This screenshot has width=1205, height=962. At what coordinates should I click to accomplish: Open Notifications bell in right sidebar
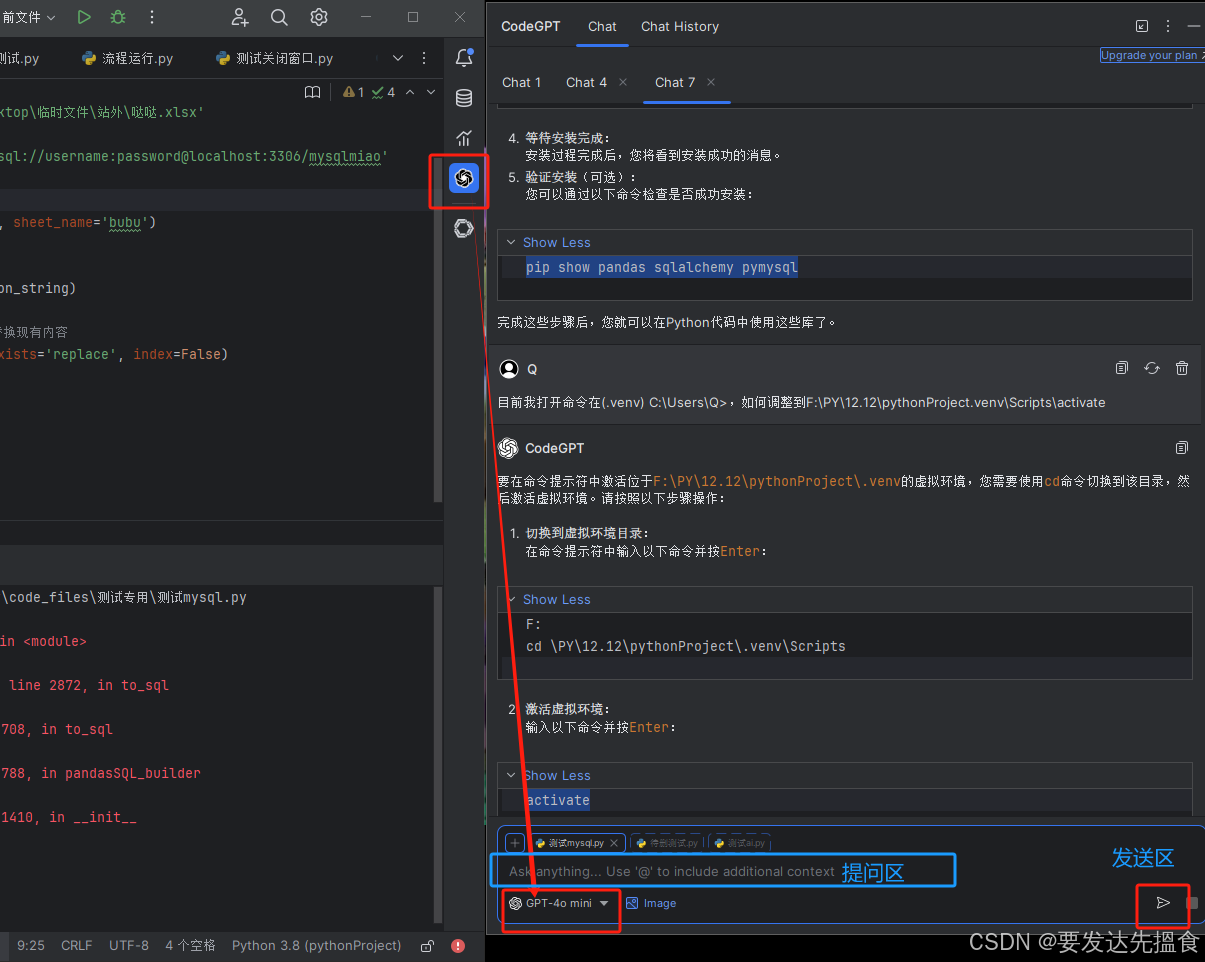[x=464, y=58]
